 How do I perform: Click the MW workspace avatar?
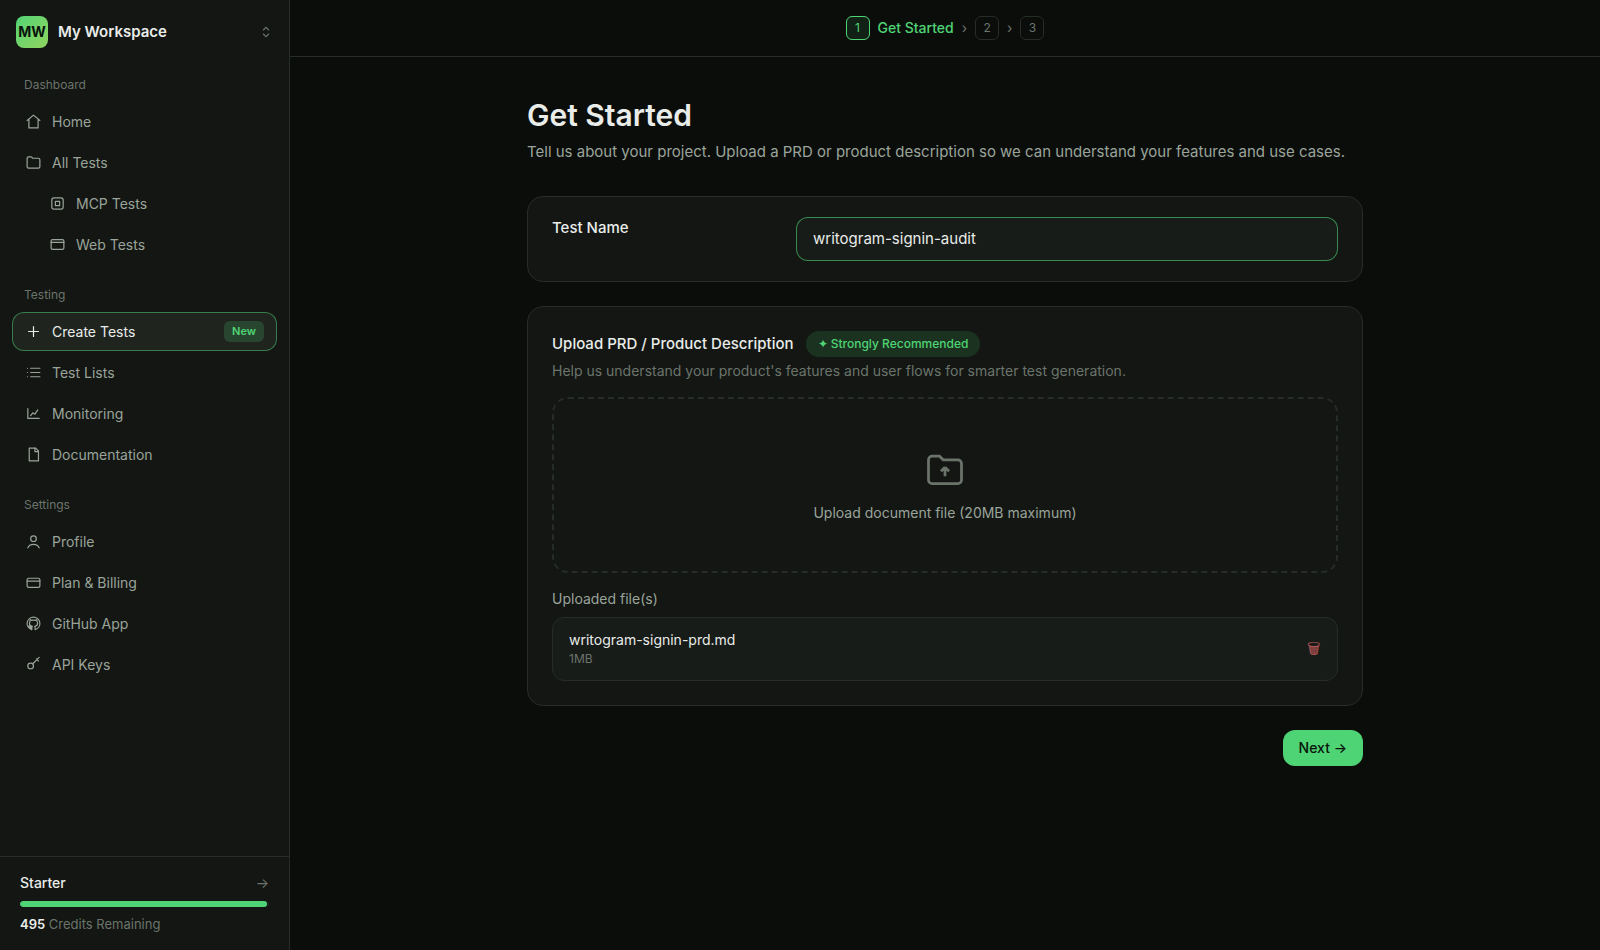pos(32,32)
